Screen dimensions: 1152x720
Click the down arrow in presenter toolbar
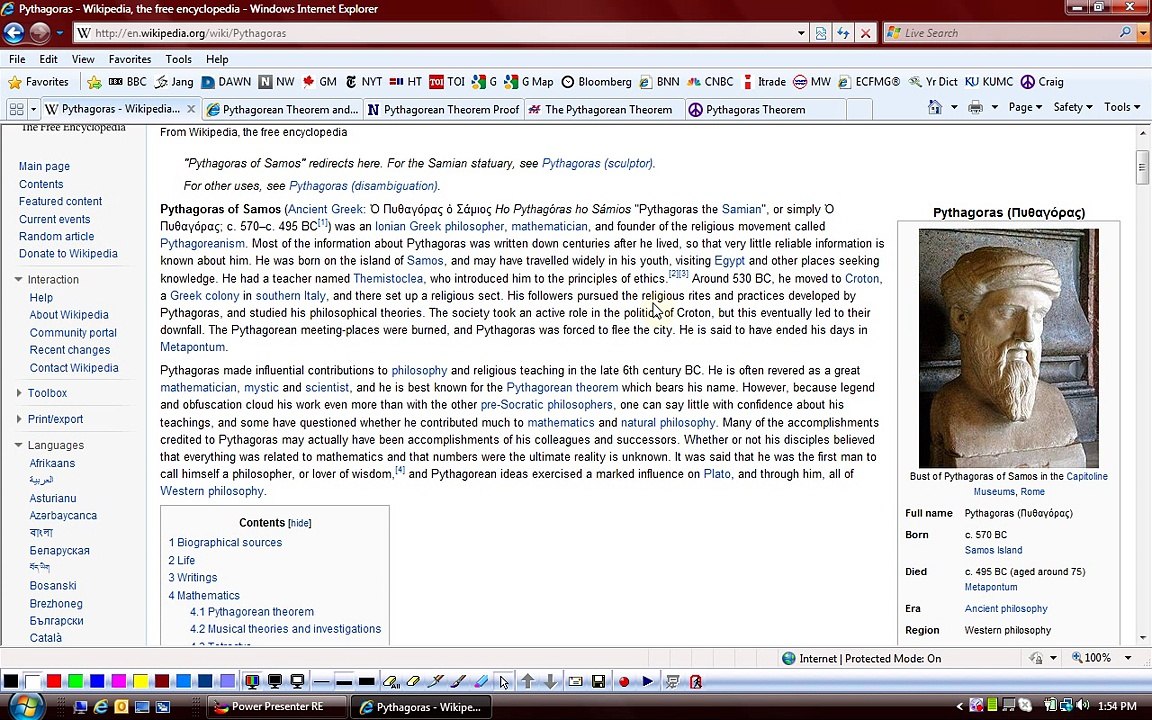point(550,682)
